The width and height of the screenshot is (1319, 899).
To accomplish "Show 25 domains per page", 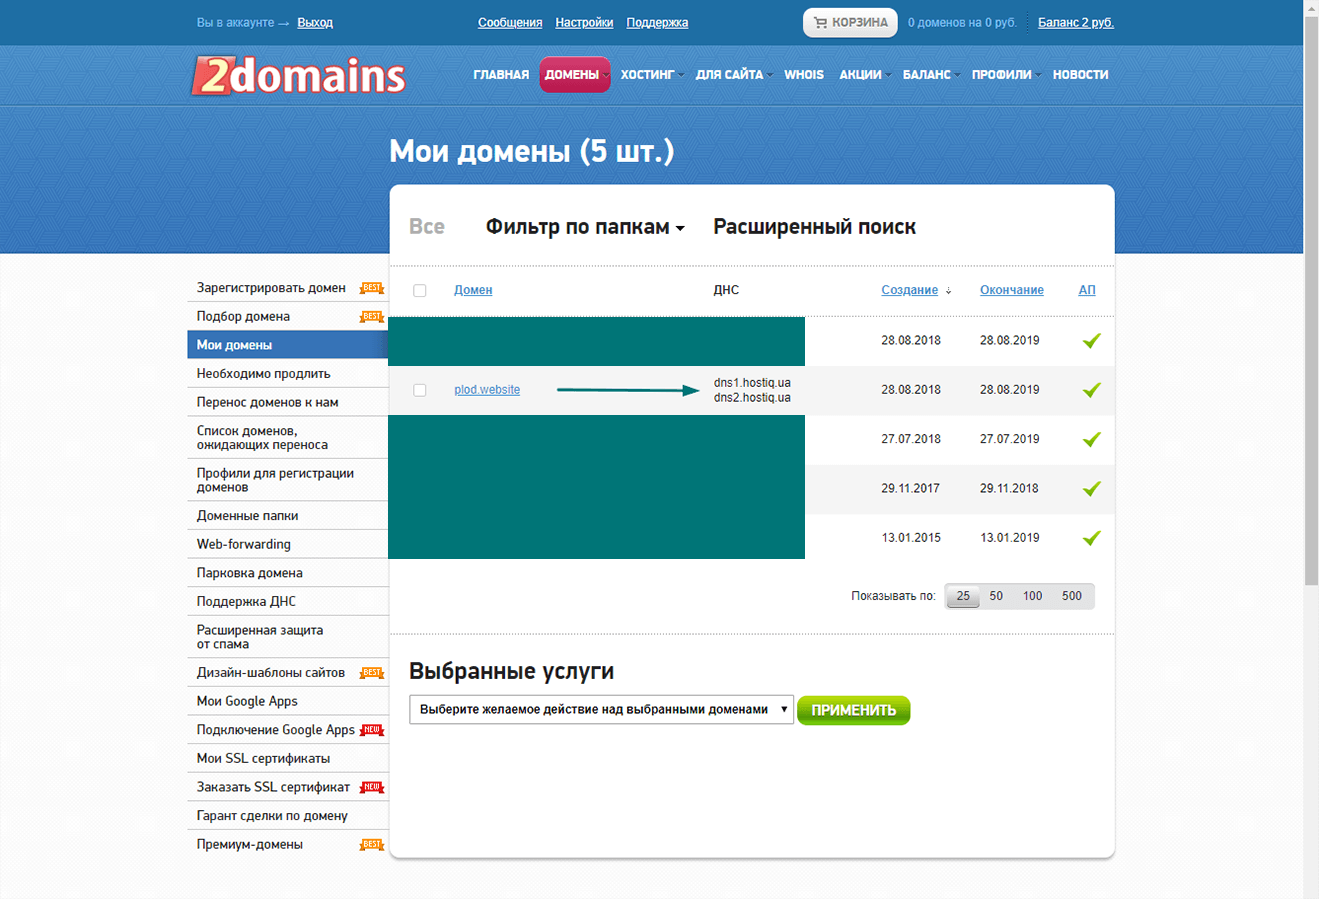I will 963,596.
